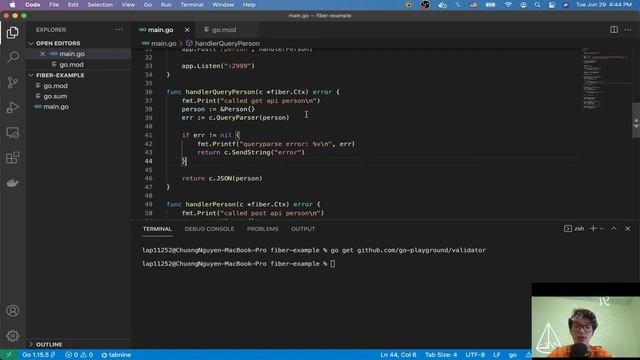Close main.go in Open Editors list
The image size is (640, 360).
(42, 54)
